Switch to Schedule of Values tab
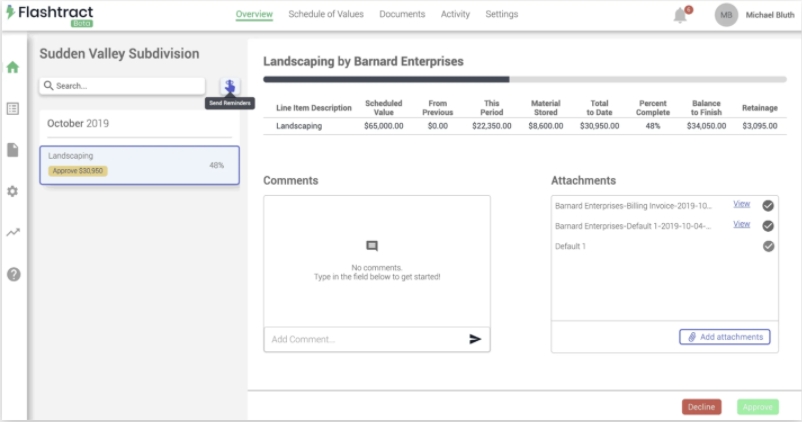802x422 pixels. tap(326, 15)
